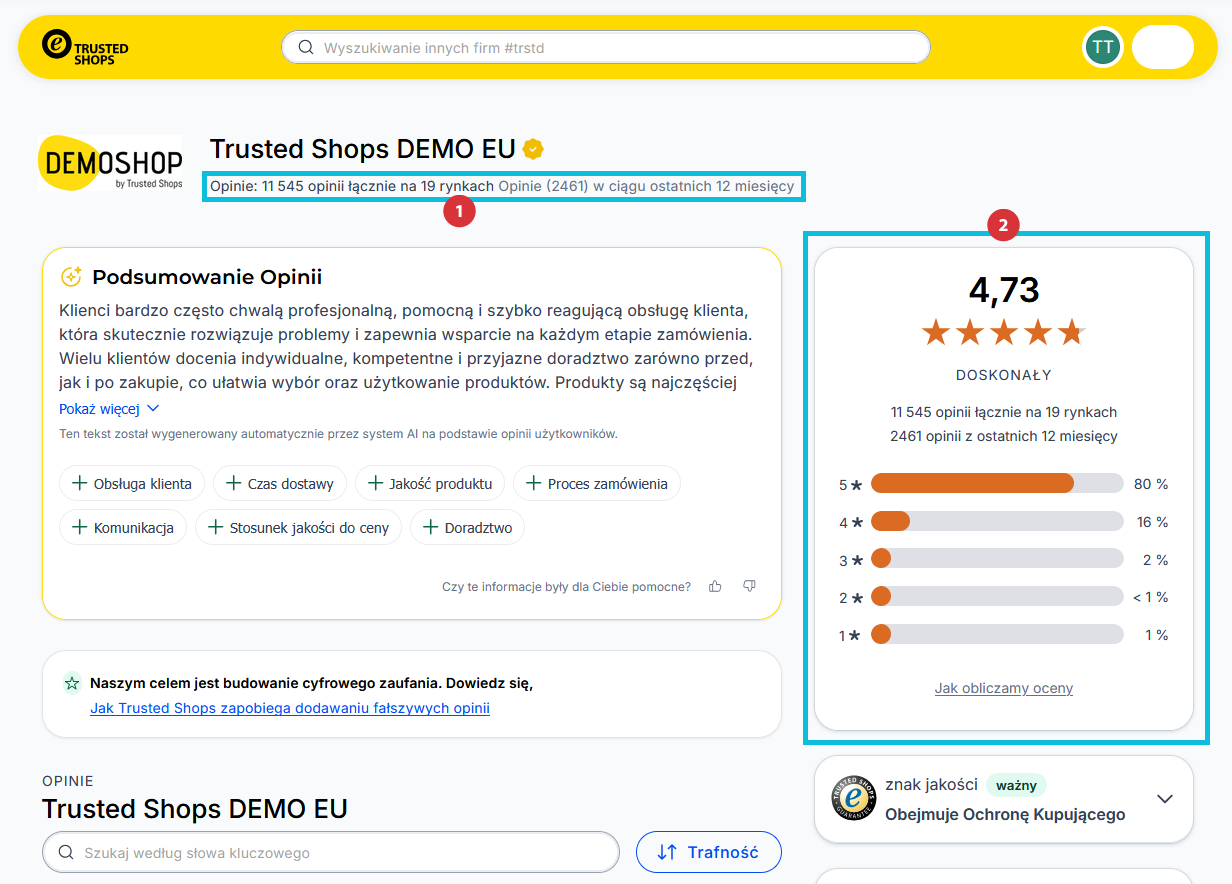Click the star icon in trust notice
The height and width of the screenshot is (884, 1232).
point(72,684)
